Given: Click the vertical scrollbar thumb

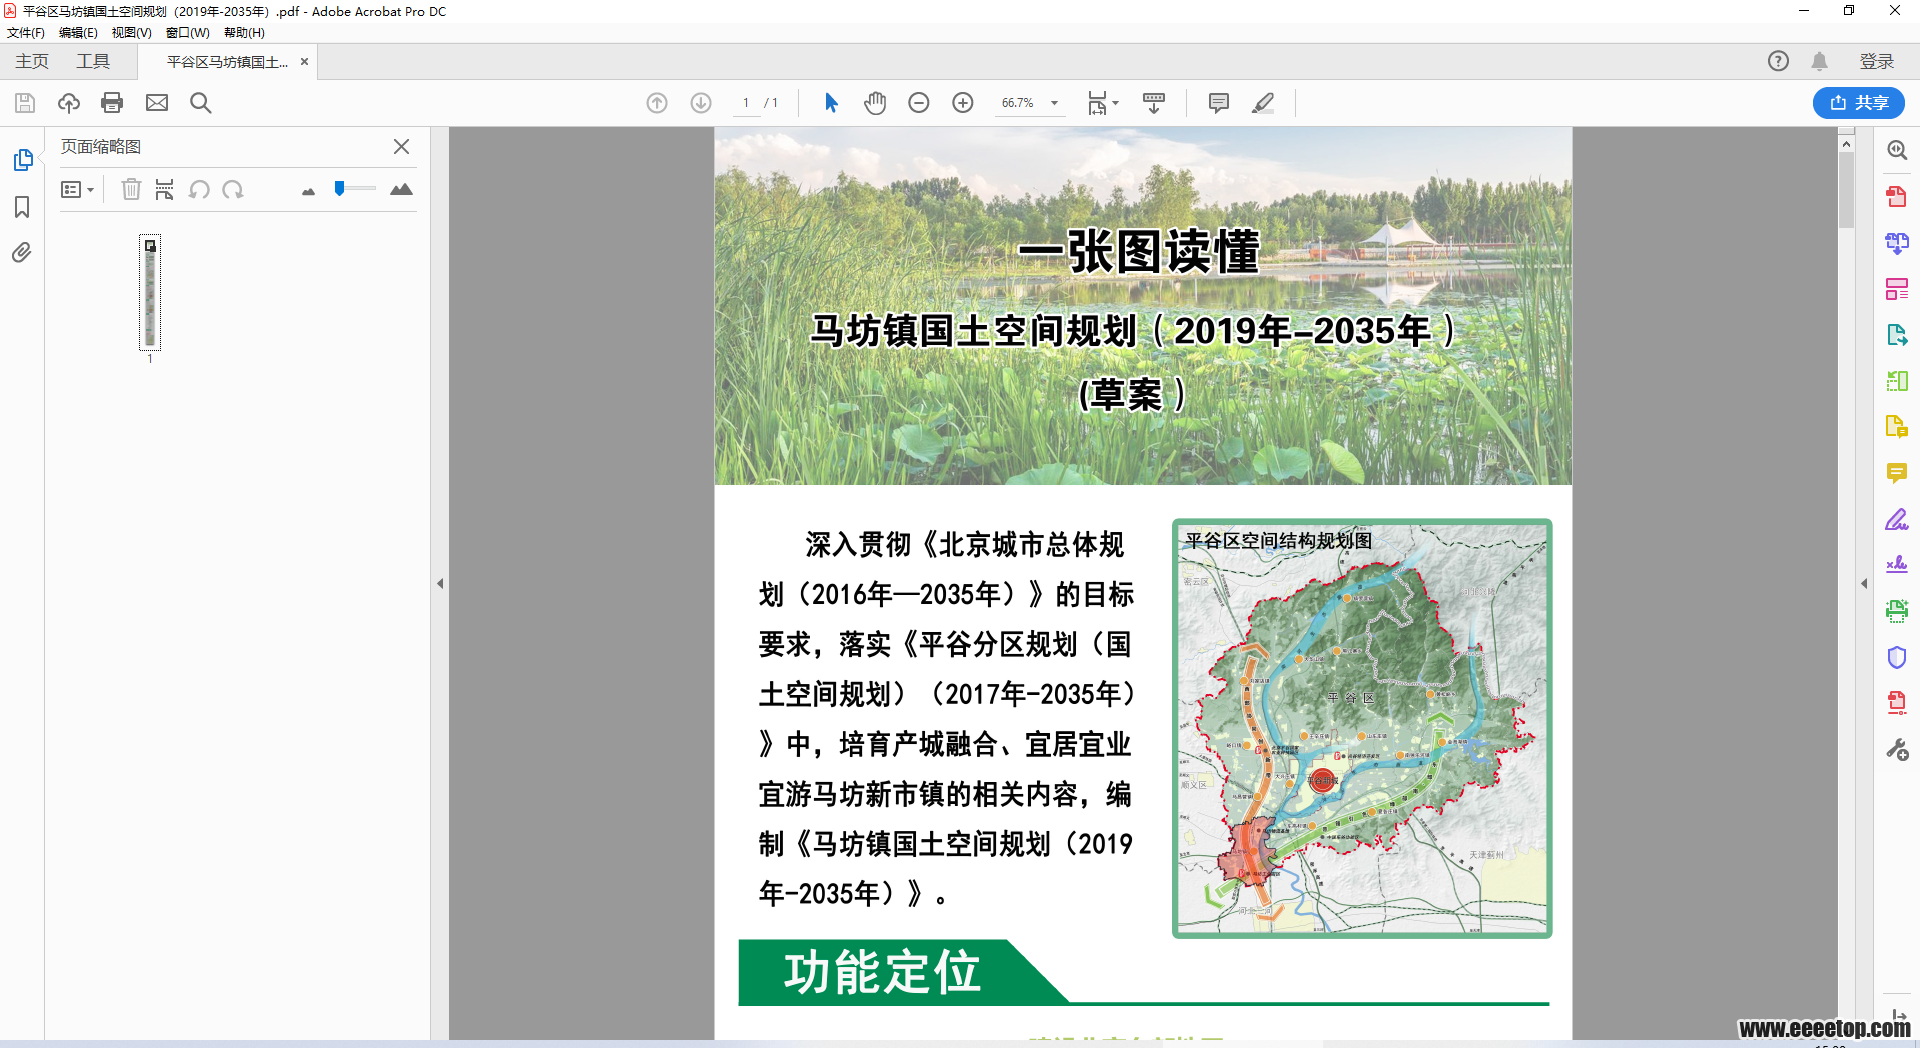Looking at the screenshot, I should click(x=1846, y=190).
